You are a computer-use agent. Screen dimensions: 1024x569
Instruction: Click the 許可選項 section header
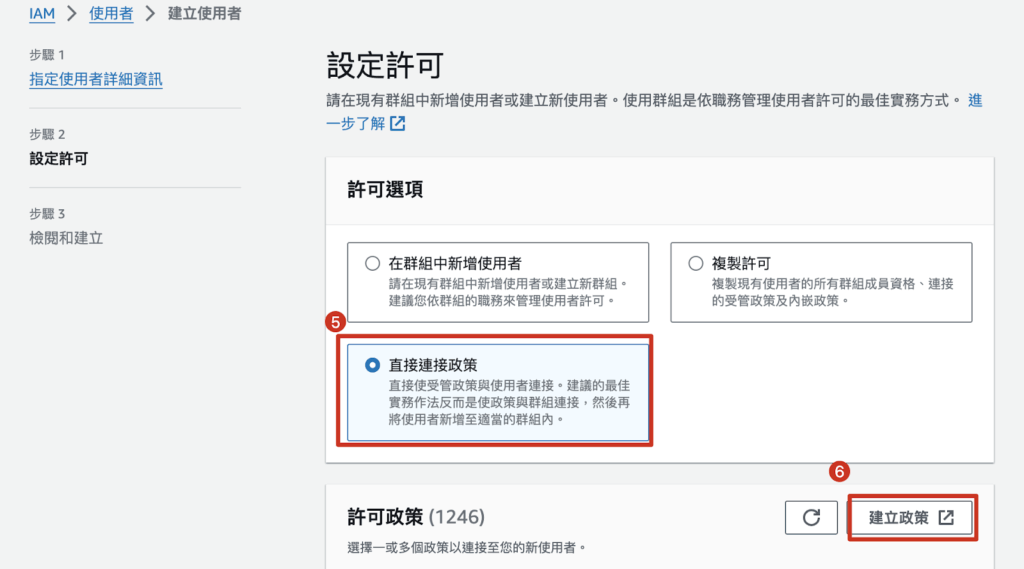(x=385, y=190)
